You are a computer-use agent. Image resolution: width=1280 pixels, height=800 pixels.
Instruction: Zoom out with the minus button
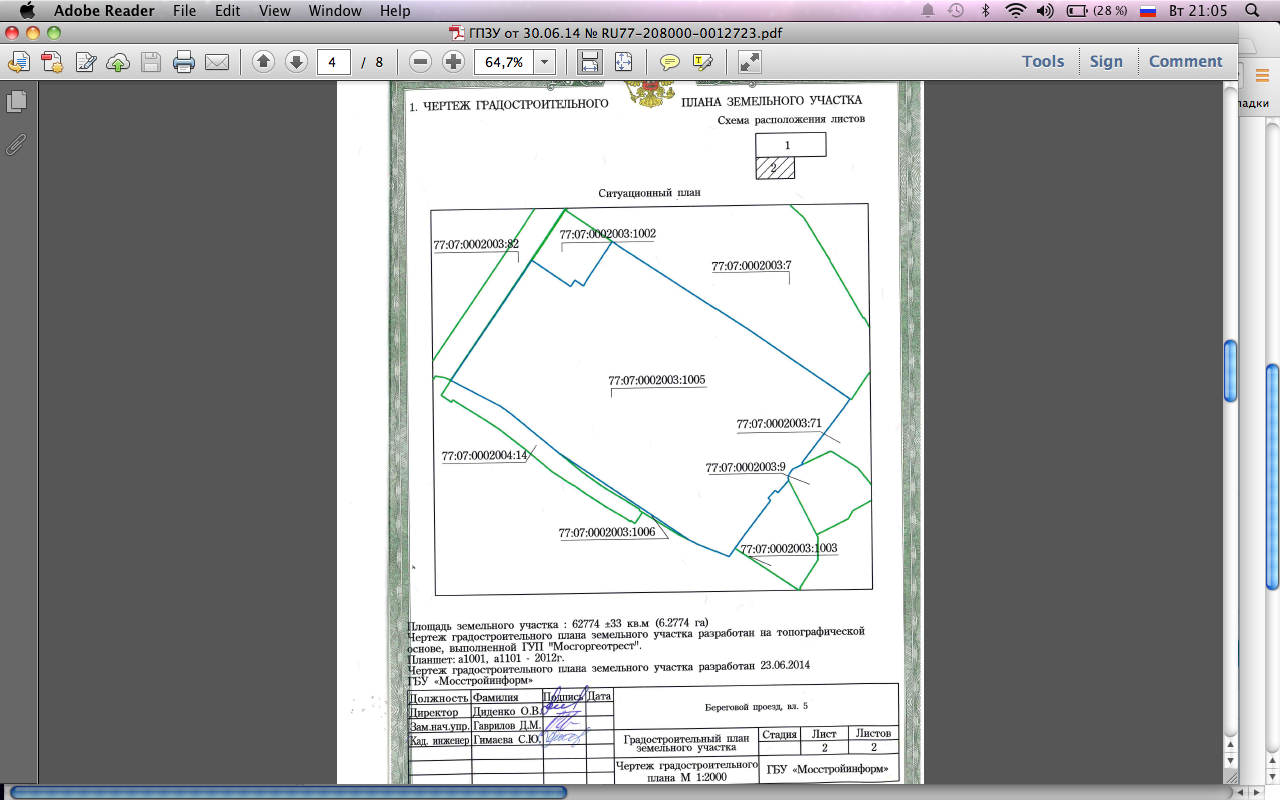421,62
